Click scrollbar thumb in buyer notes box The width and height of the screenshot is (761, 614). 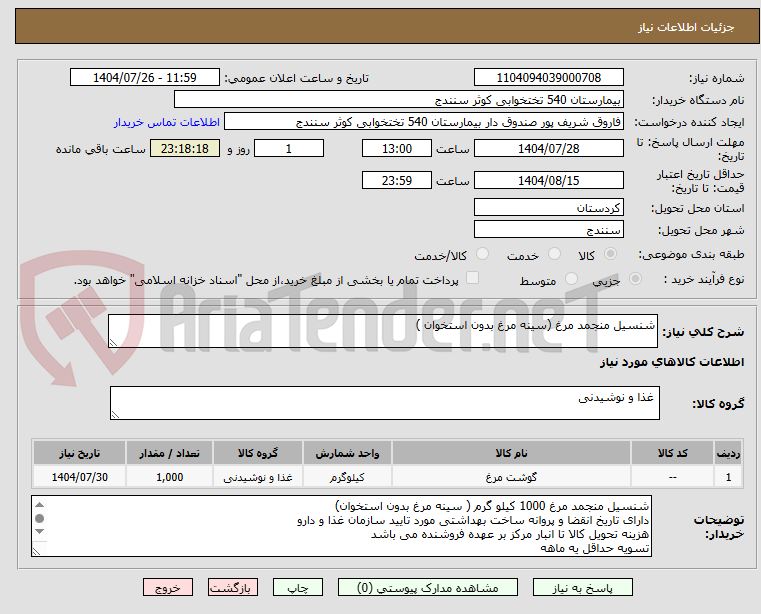[x=40, y=518]
